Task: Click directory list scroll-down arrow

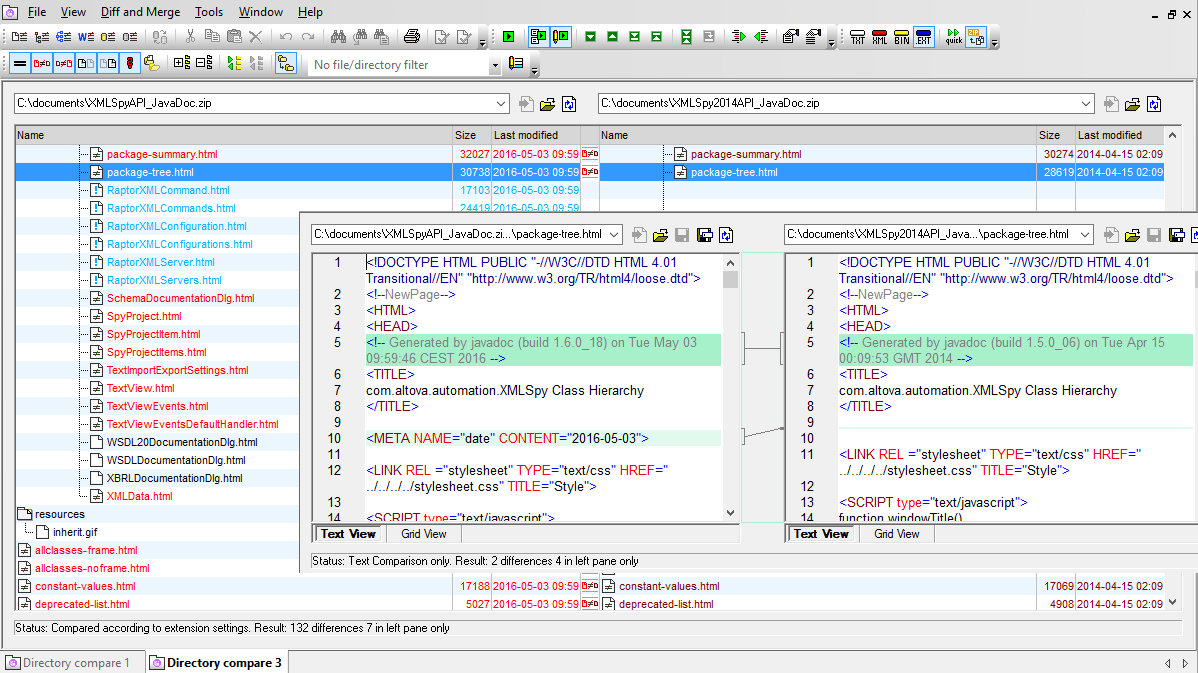Action: (1173, 603)
